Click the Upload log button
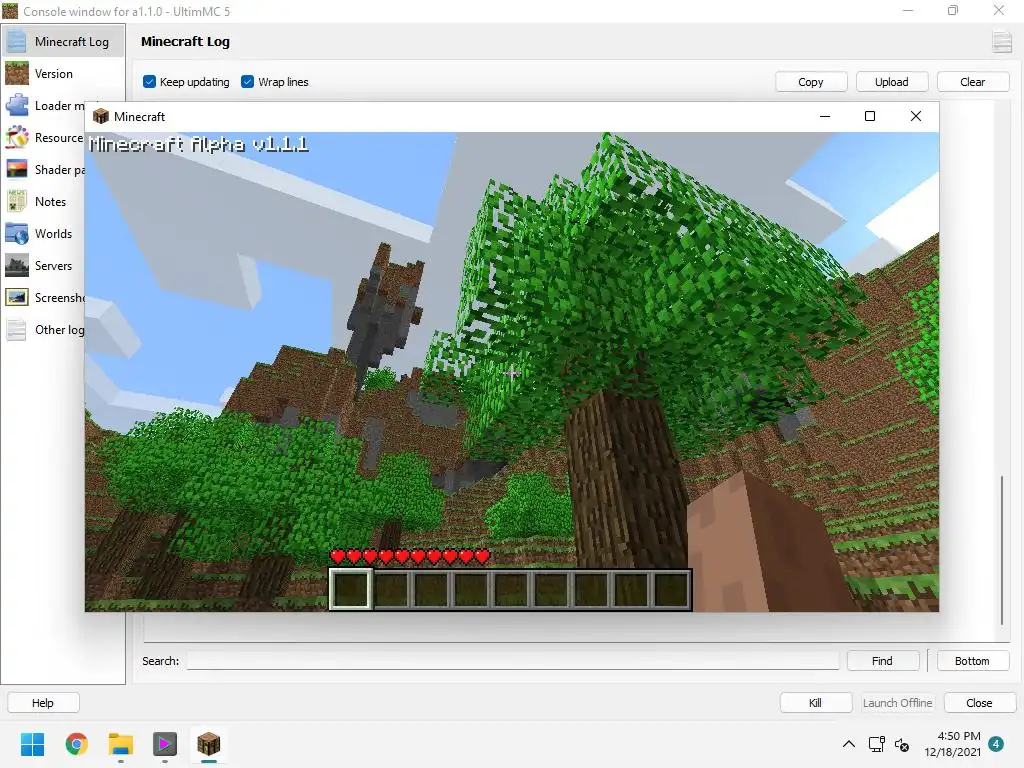Viewport: 1024px width, 768px height. [891, 82]
